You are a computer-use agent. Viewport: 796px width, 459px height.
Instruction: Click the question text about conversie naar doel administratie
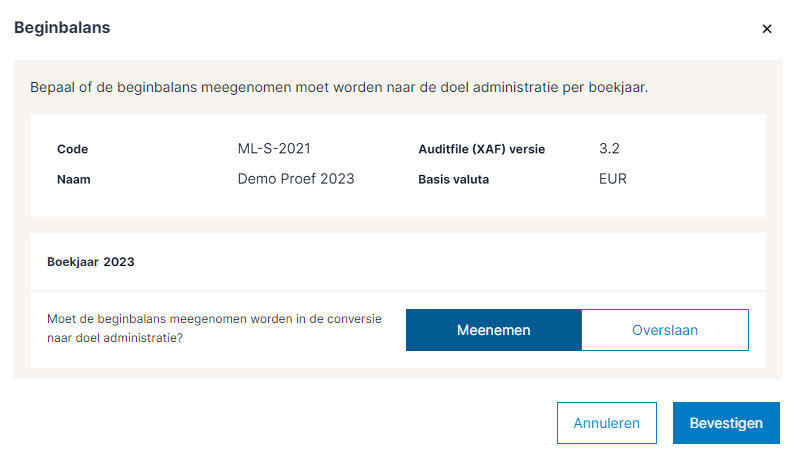click(215, 329)
